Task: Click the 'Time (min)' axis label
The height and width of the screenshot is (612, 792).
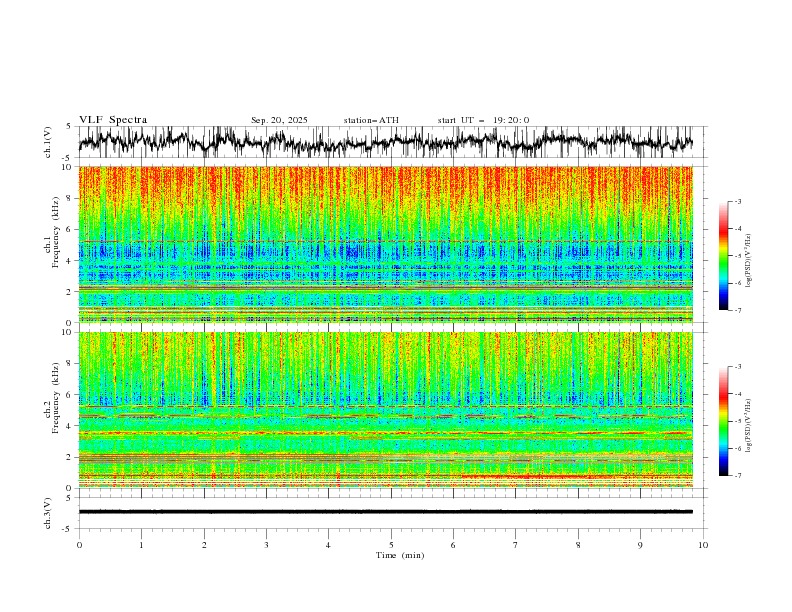Action: click(x=400, y=555)
